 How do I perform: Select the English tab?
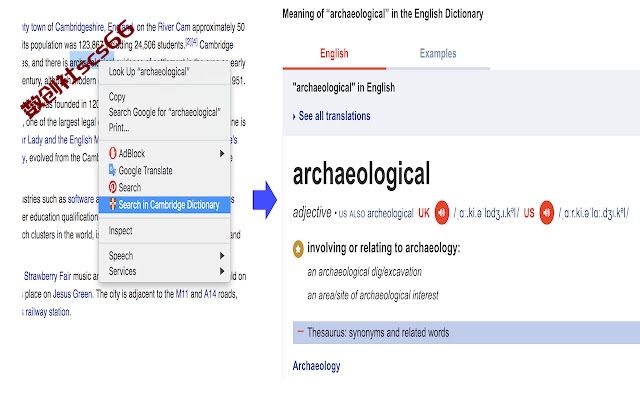[x=334, y=53]
